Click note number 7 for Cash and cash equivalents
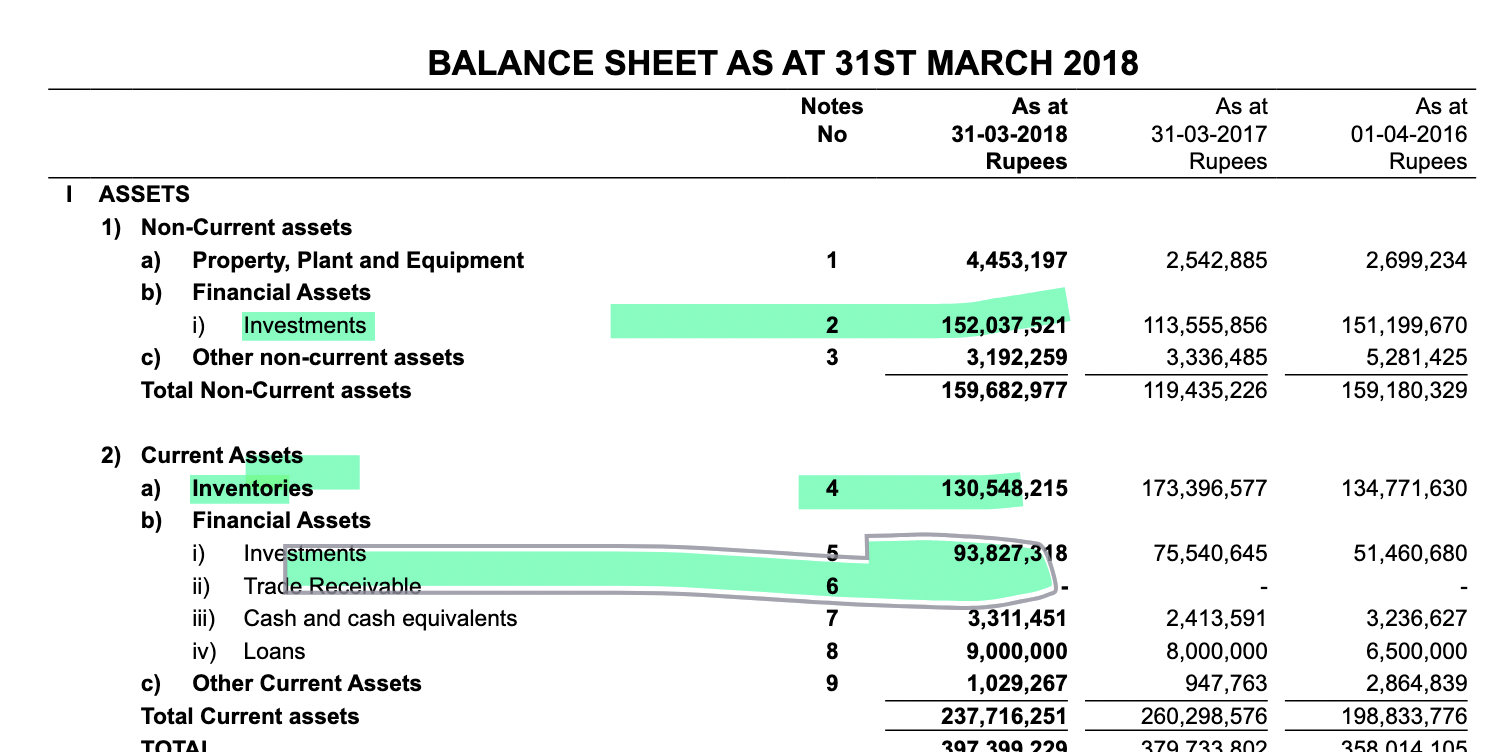 tap(832, 619)
